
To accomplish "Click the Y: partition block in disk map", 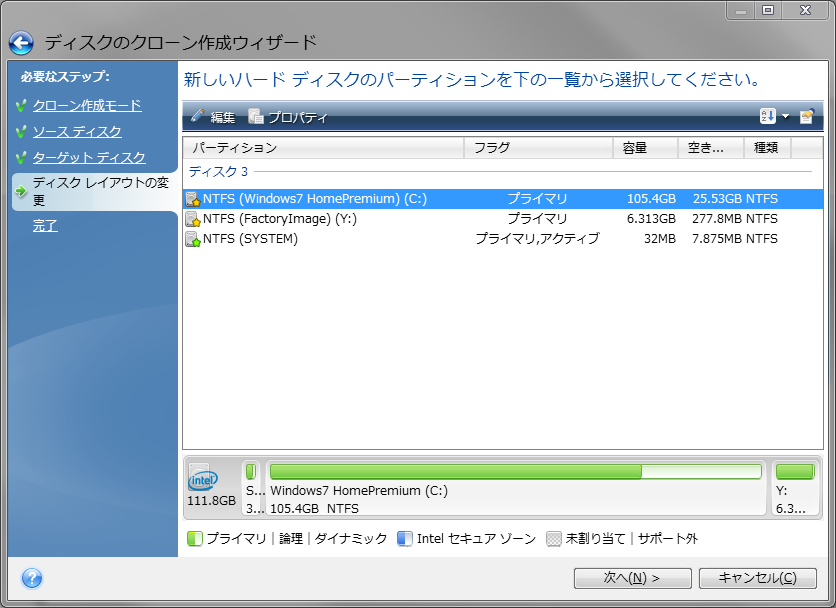I will point(795,488).
